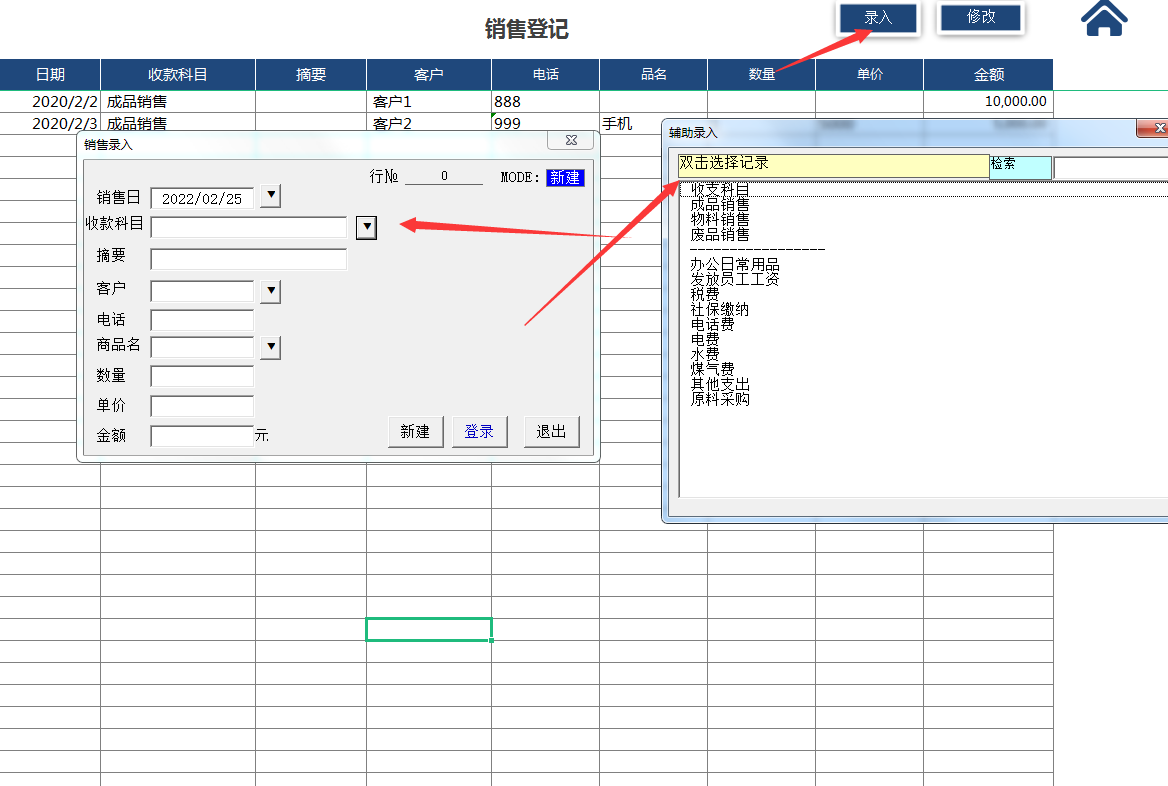Close the 销售录入 dialog

click(x=571, y=140)
